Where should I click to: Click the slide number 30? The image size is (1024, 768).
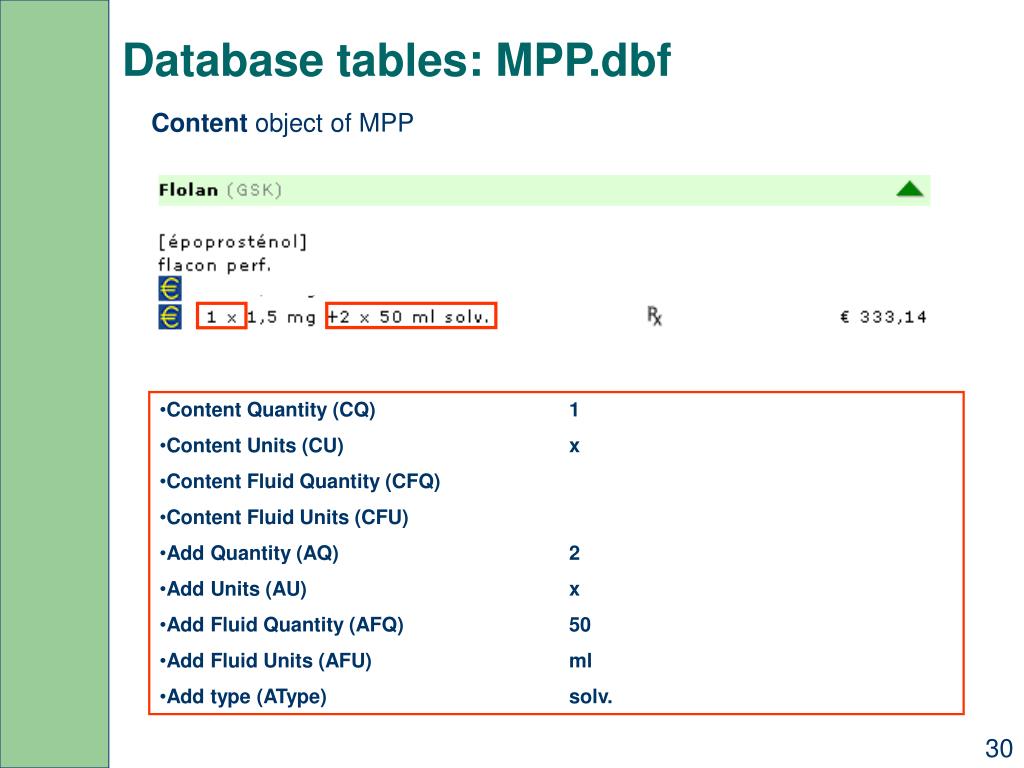[998, 748]
